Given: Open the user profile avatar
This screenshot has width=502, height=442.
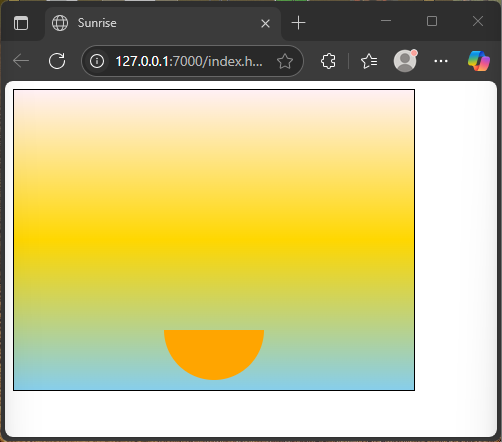Looking at the screenshot, I should [405, 61].
